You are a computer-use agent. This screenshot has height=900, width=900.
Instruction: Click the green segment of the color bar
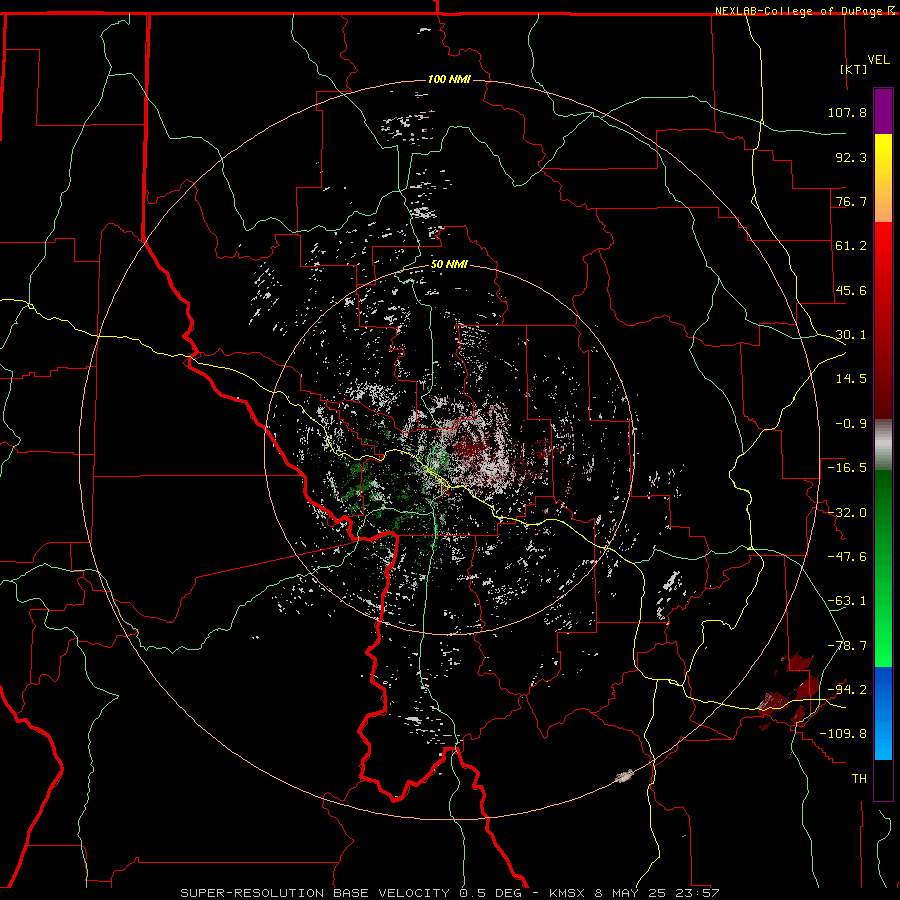[883, 568]
